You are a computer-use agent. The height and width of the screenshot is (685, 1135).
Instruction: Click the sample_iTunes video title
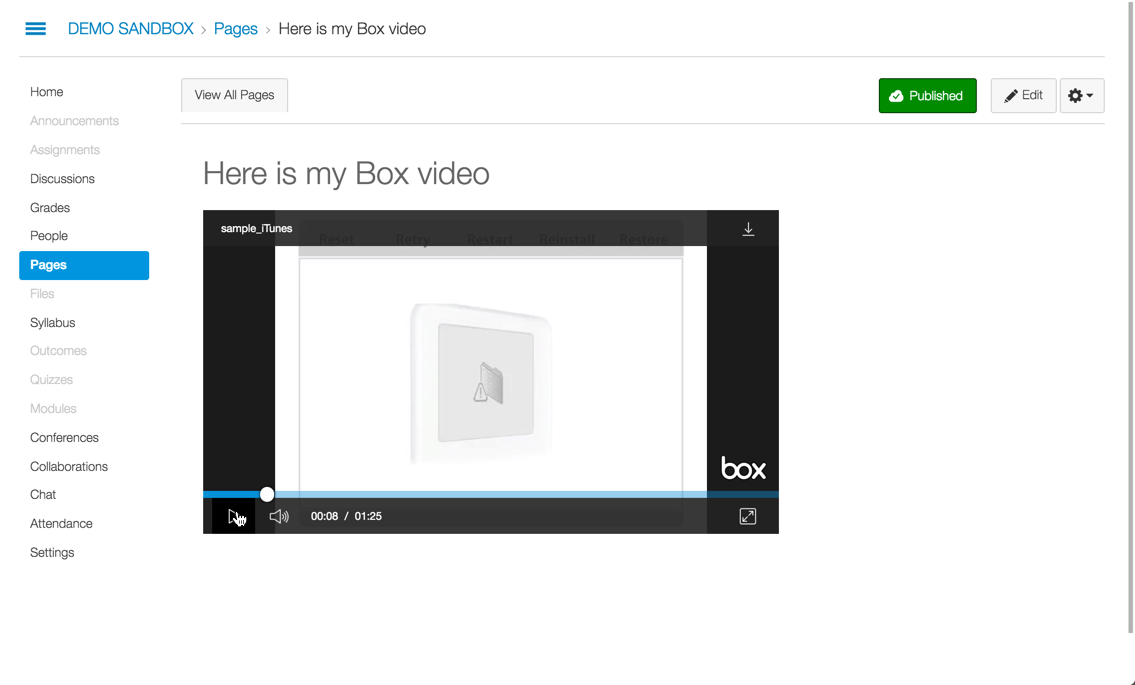[256, 229]
